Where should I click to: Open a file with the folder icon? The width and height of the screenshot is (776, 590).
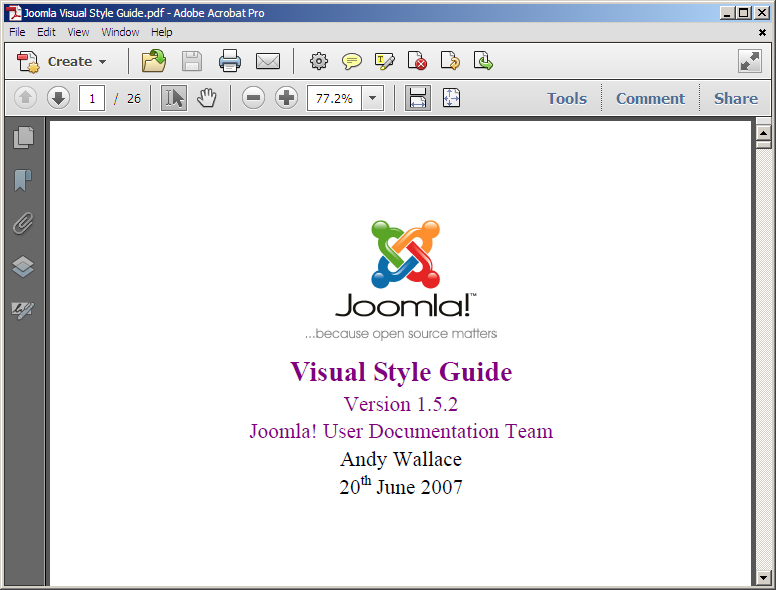coord(153,62)
